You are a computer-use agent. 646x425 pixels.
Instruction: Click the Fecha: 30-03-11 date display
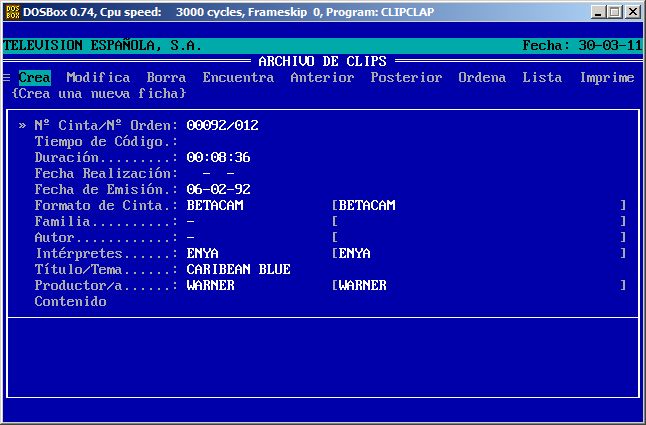[582, 45]
